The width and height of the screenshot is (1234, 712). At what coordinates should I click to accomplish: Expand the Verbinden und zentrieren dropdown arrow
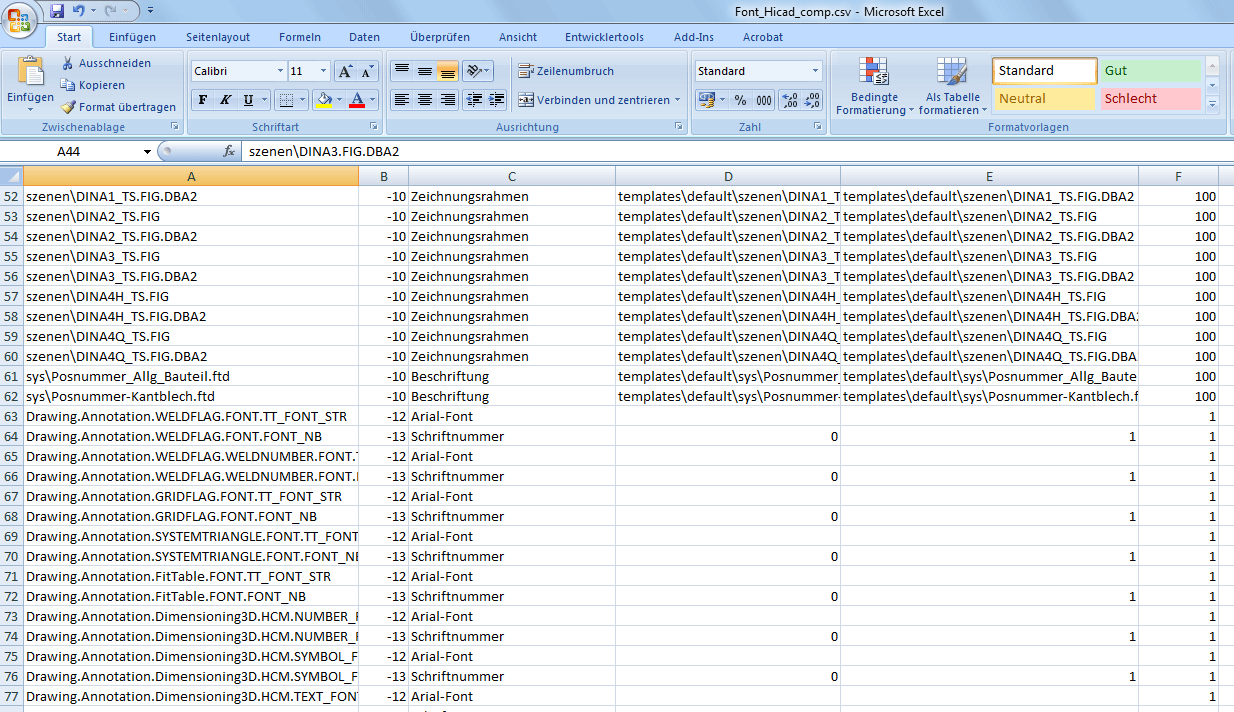coord(677,100)
